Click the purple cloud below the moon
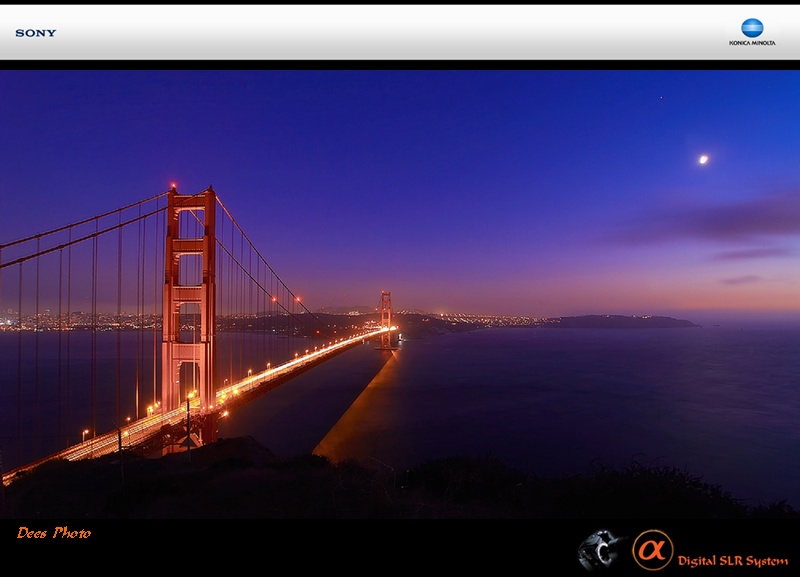 [730, 220]
